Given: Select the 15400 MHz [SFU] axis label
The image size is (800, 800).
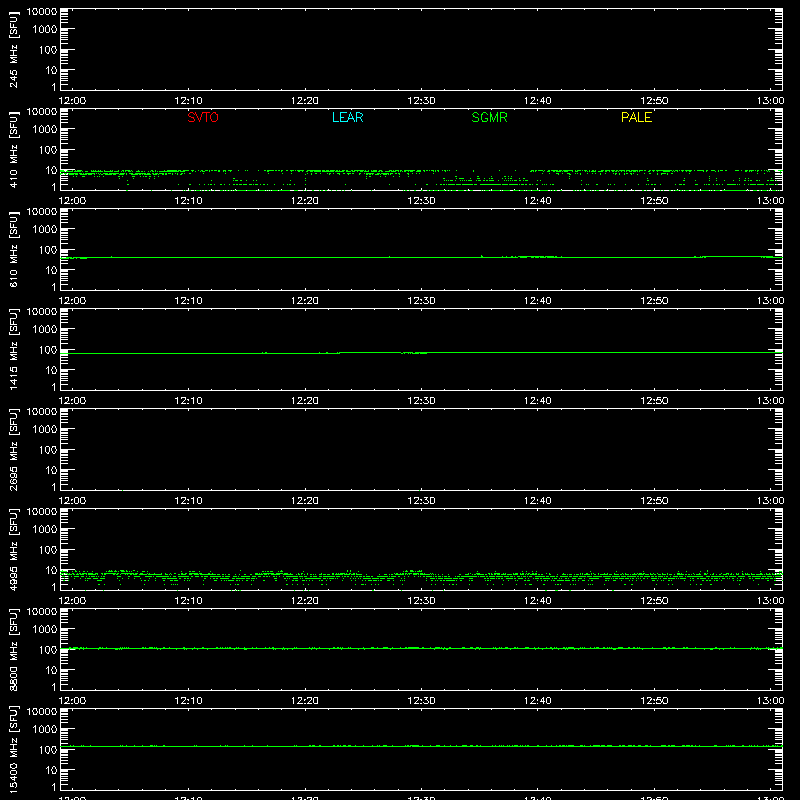Looking at the screenshot, I should click(13, 749).
